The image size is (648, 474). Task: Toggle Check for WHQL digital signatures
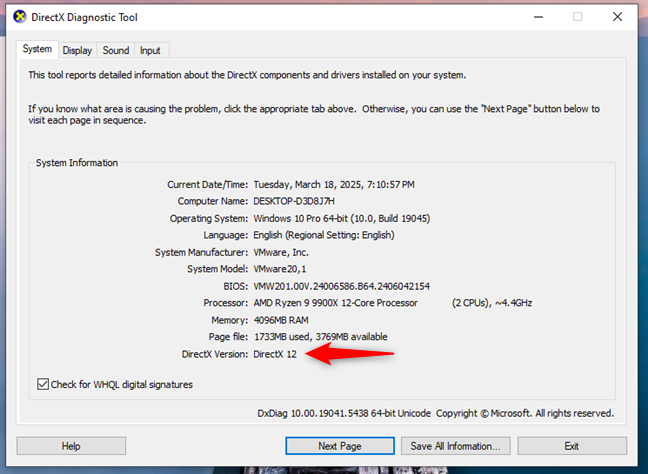[115, 384]
